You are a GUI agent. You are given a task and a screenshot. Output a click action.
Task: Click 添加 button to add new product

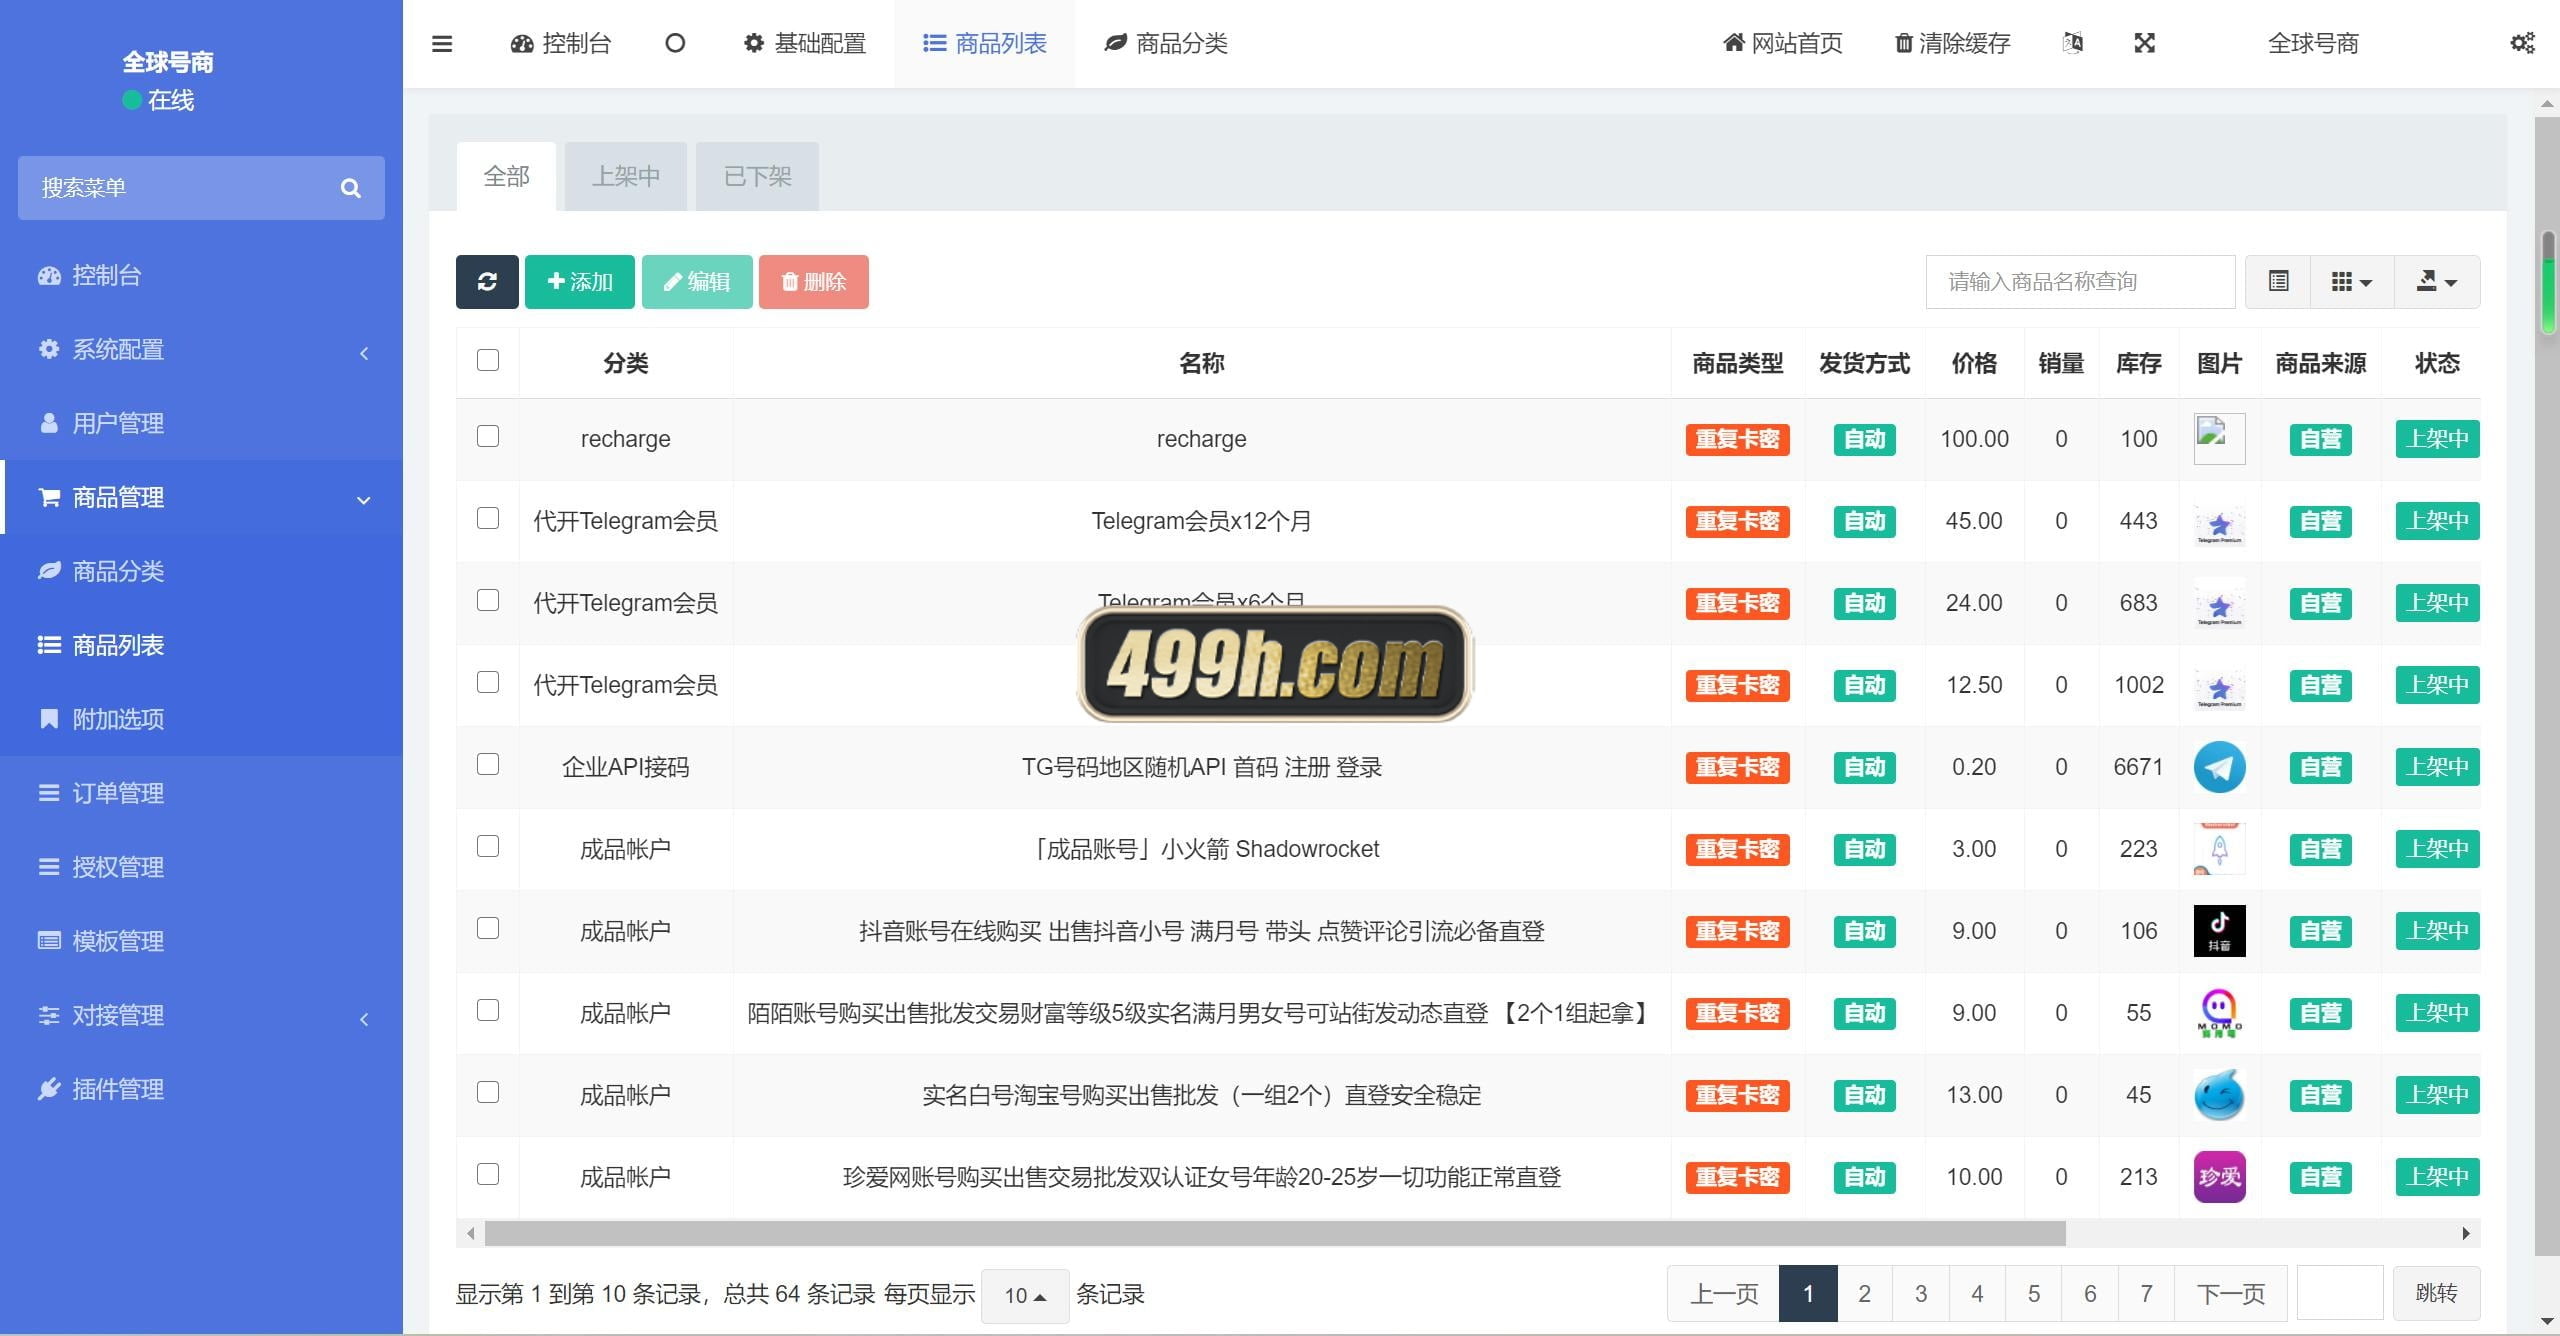tap(579, 281)
